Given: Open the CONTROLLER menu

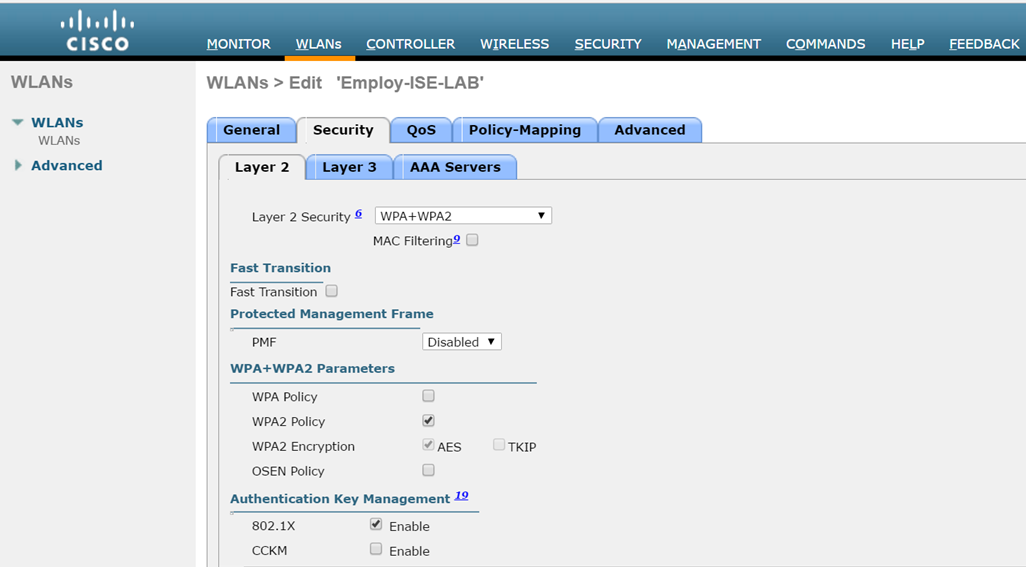Looking at the screenshot, I should pyautogui.click(x=410, y=44).
